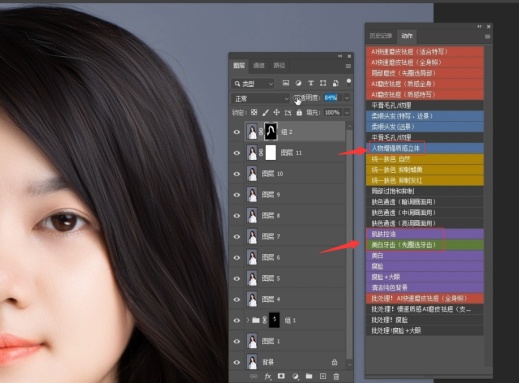
Task: Open blend mode 正常 dropdown
Action: (x=260, y=99)
